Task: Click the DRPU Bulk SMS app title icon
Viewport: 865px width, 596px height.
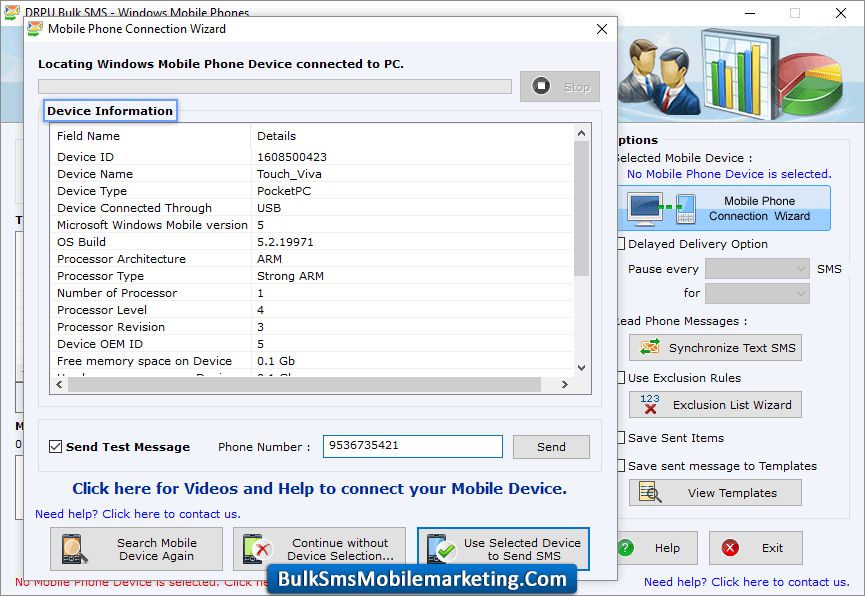Action: pyautogui.click(x=12, y=12)
